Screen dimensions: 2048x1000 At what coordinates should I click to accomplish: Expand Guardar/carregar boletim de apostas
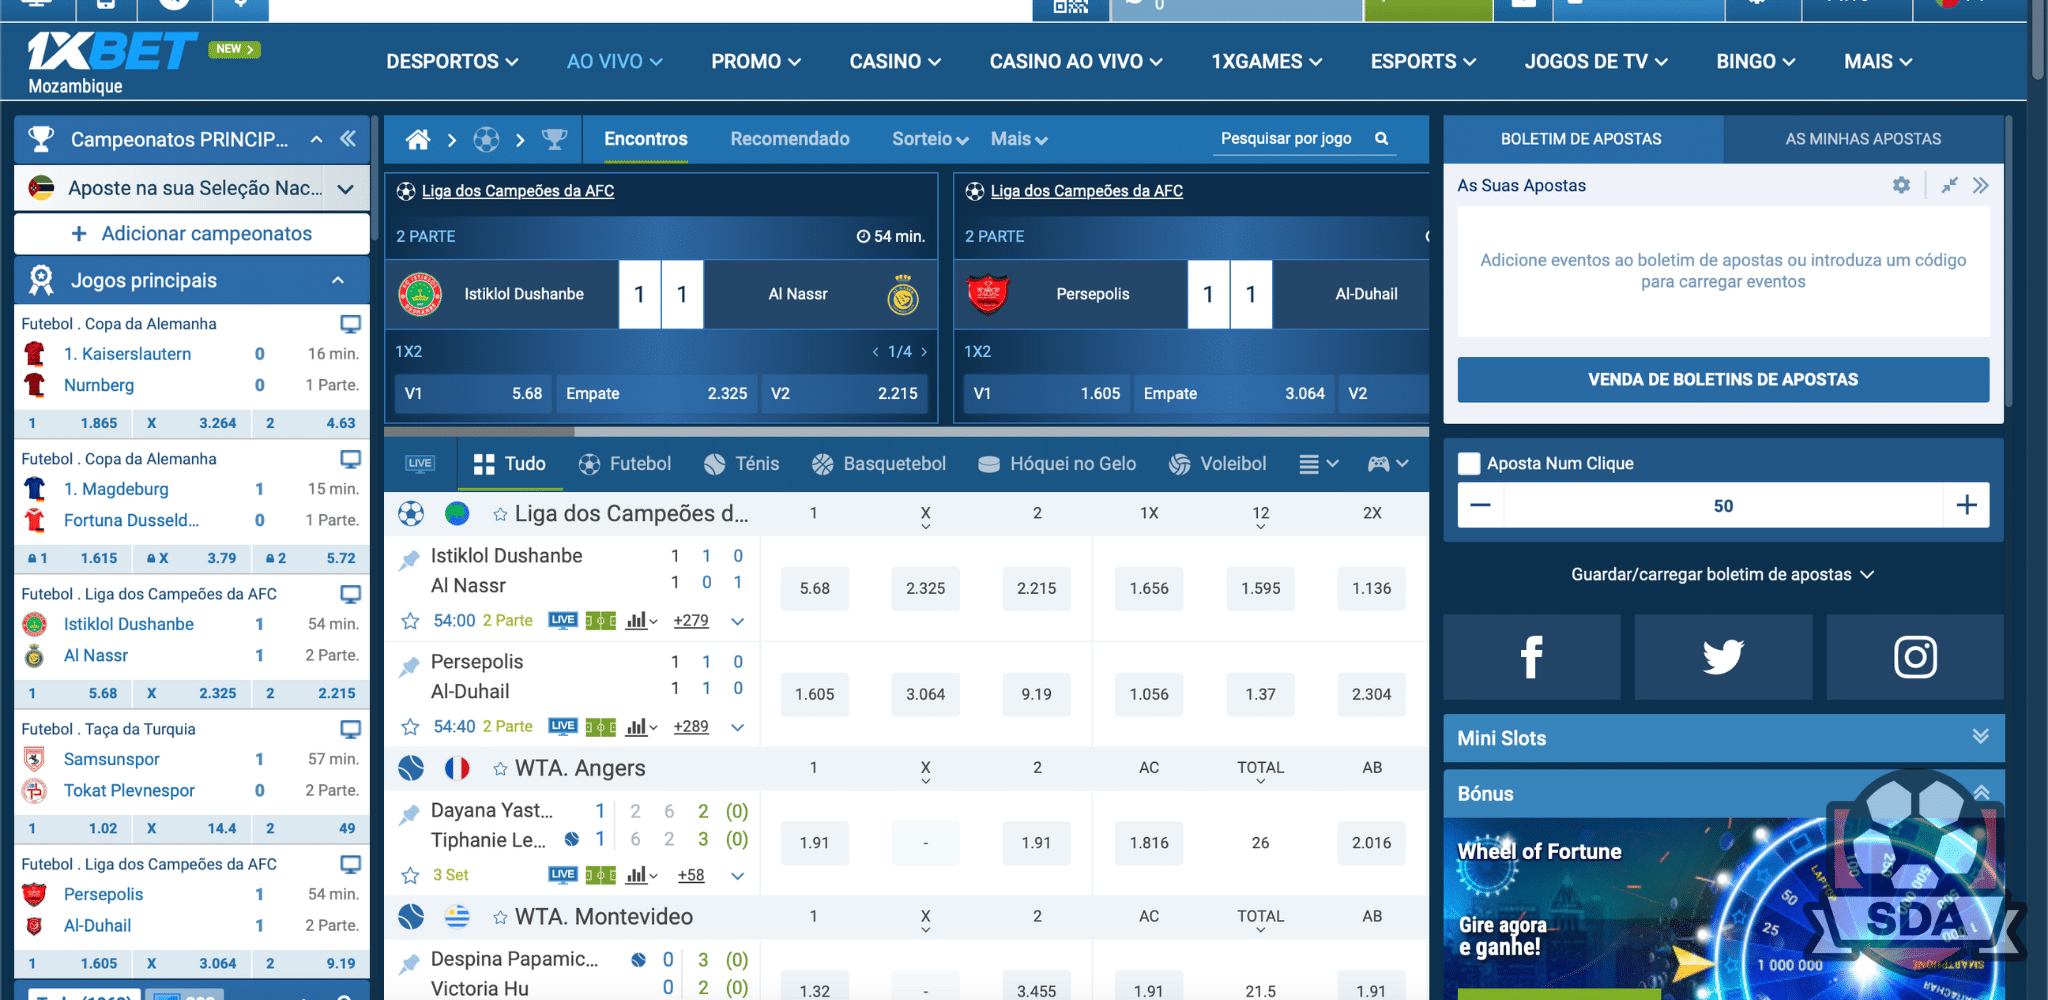pyautogui.click(x=1722, y=574)
